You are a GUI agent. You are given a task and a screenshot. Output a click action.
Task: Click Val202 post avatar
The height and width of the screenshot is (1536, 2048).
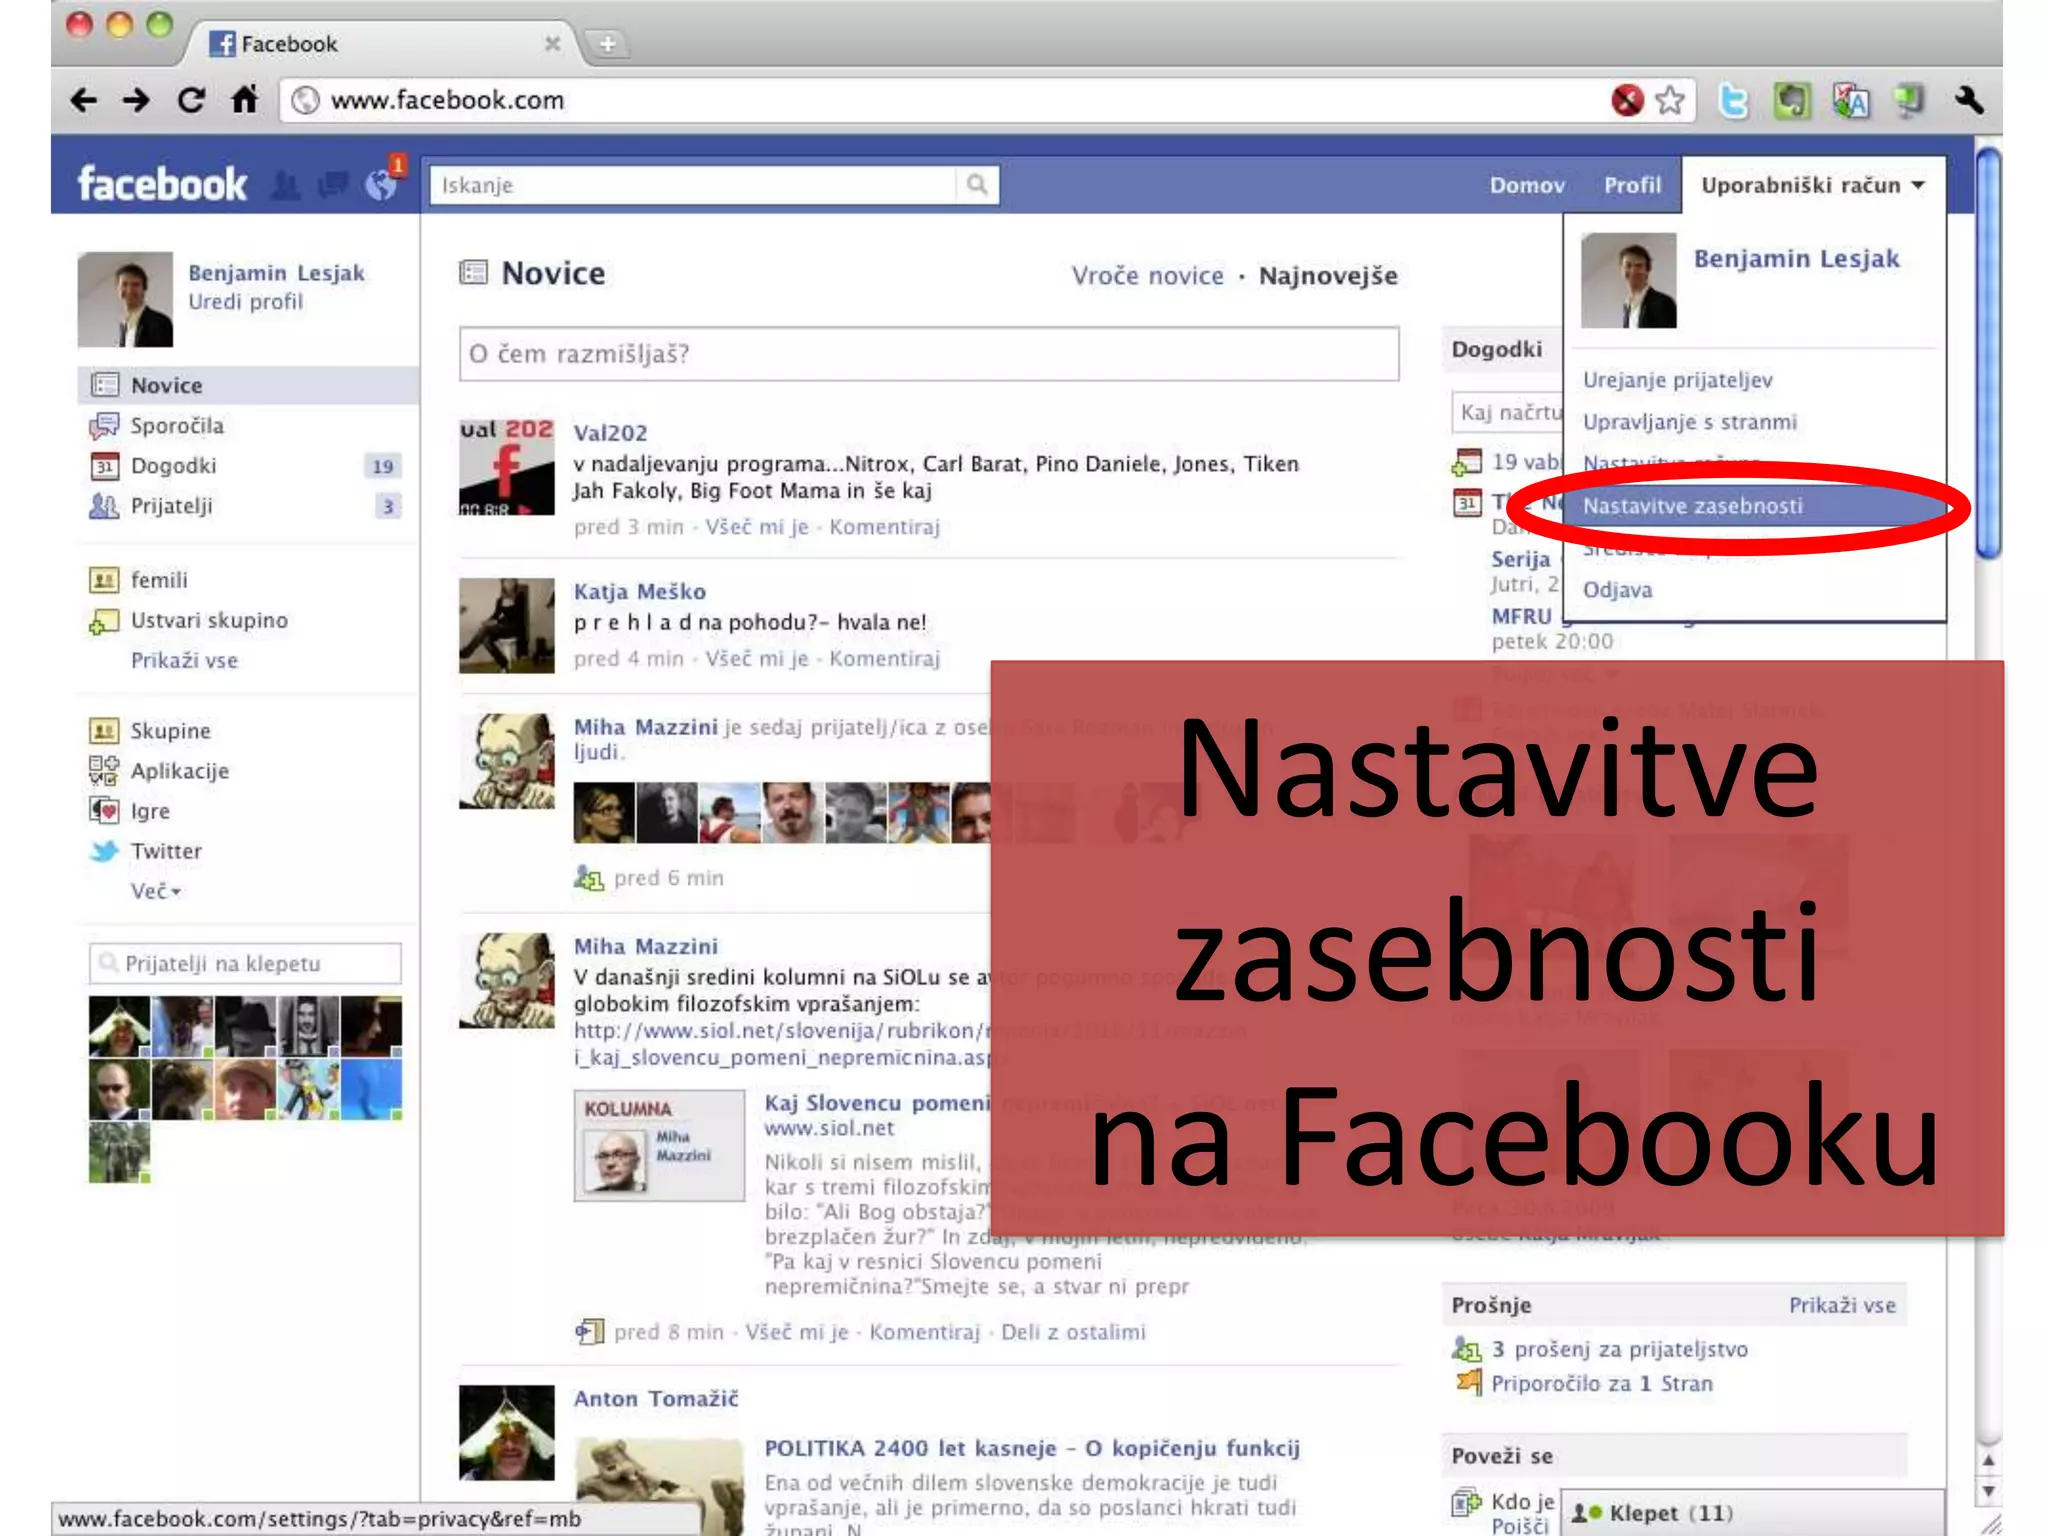[x=506, y=467]
